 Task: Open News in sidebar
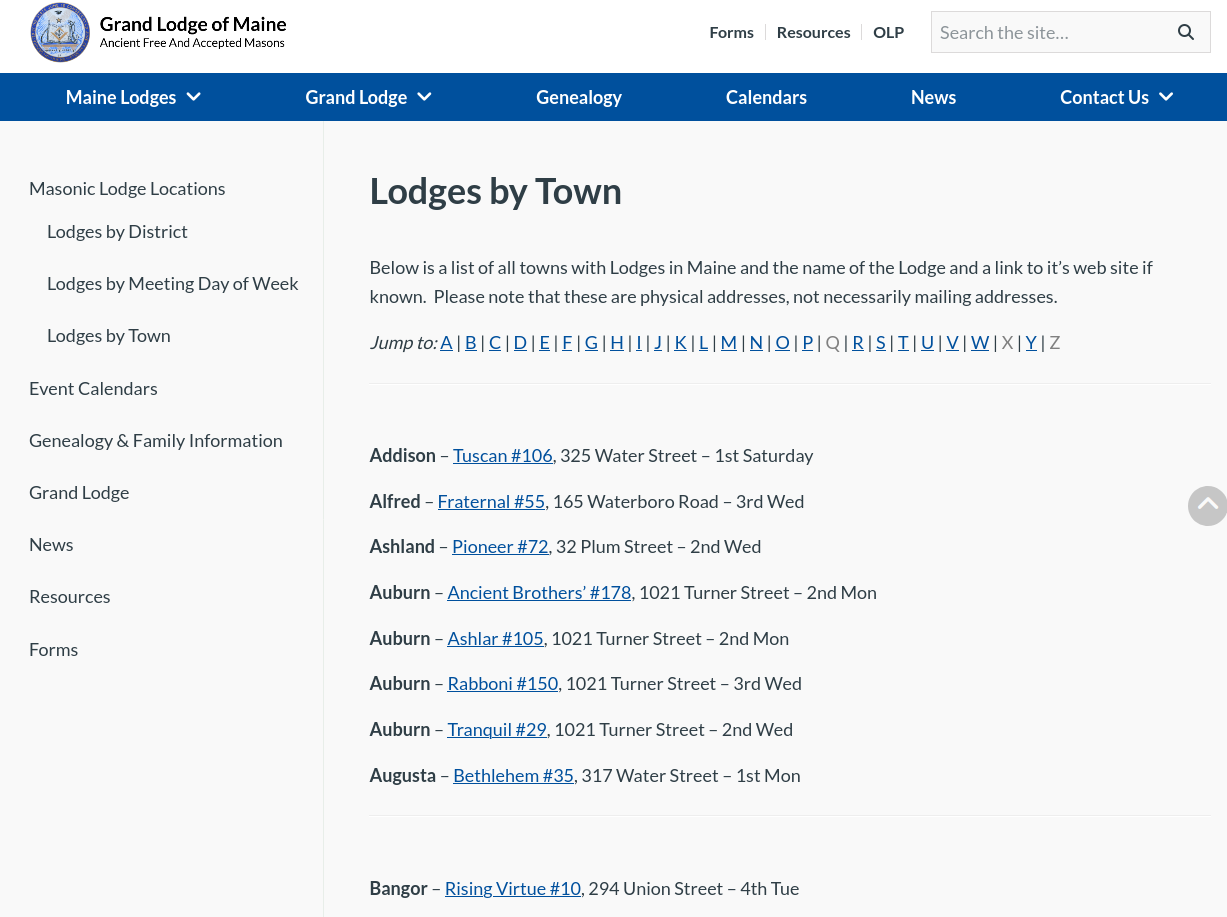click(x=51, y=544)
